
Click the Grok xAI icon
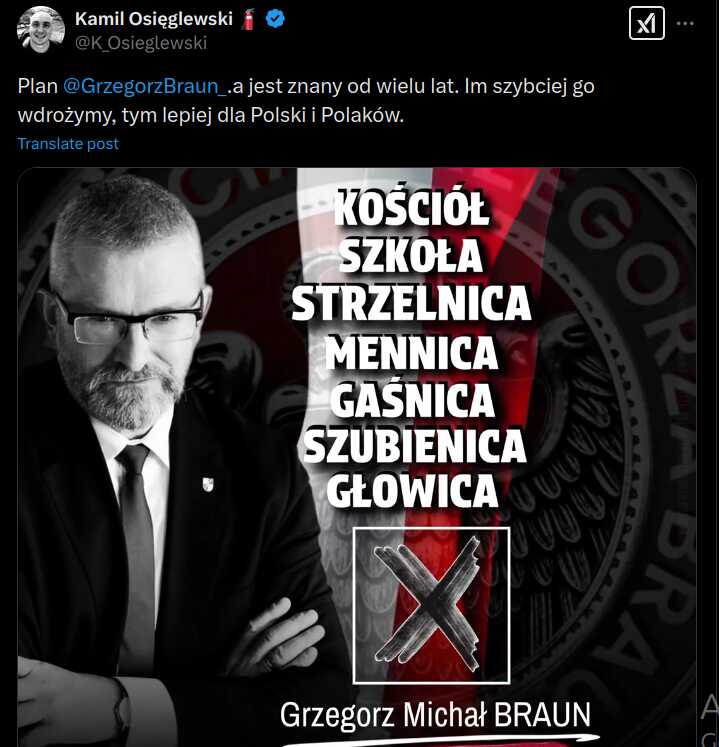(647, 23)
